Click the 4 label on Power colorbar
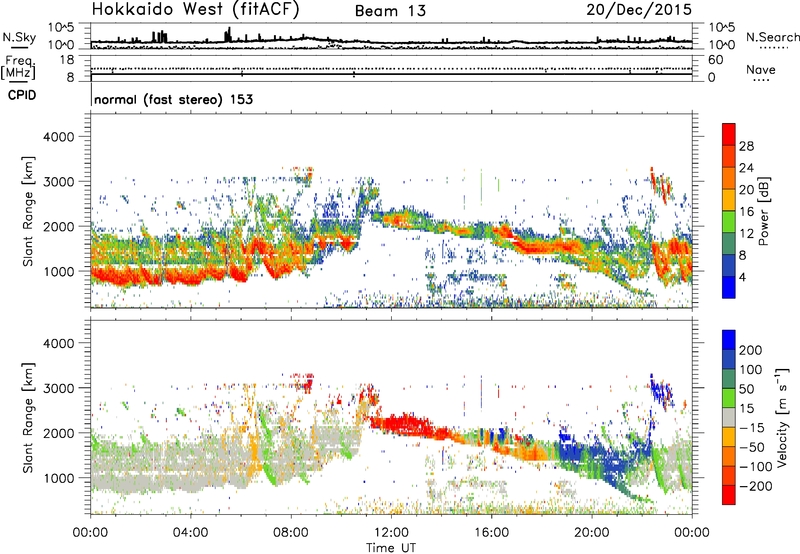Screen dimensions: 800x554 click(742, 277)
